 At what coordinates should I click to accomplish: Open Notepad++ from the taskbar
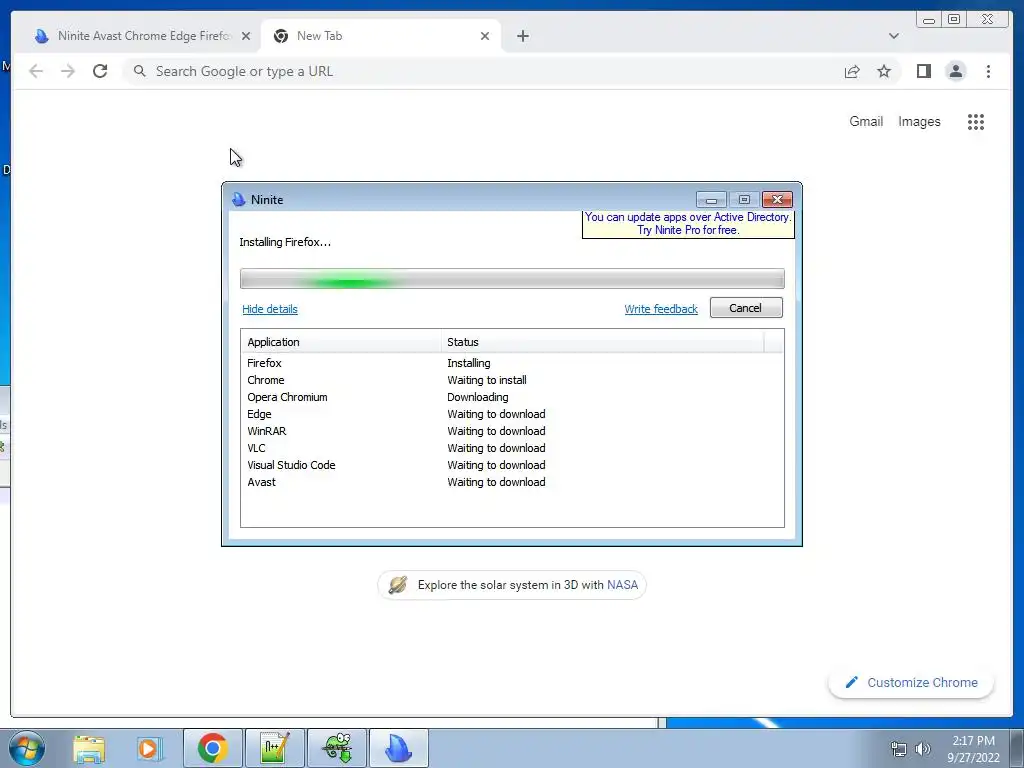[274, 748]
